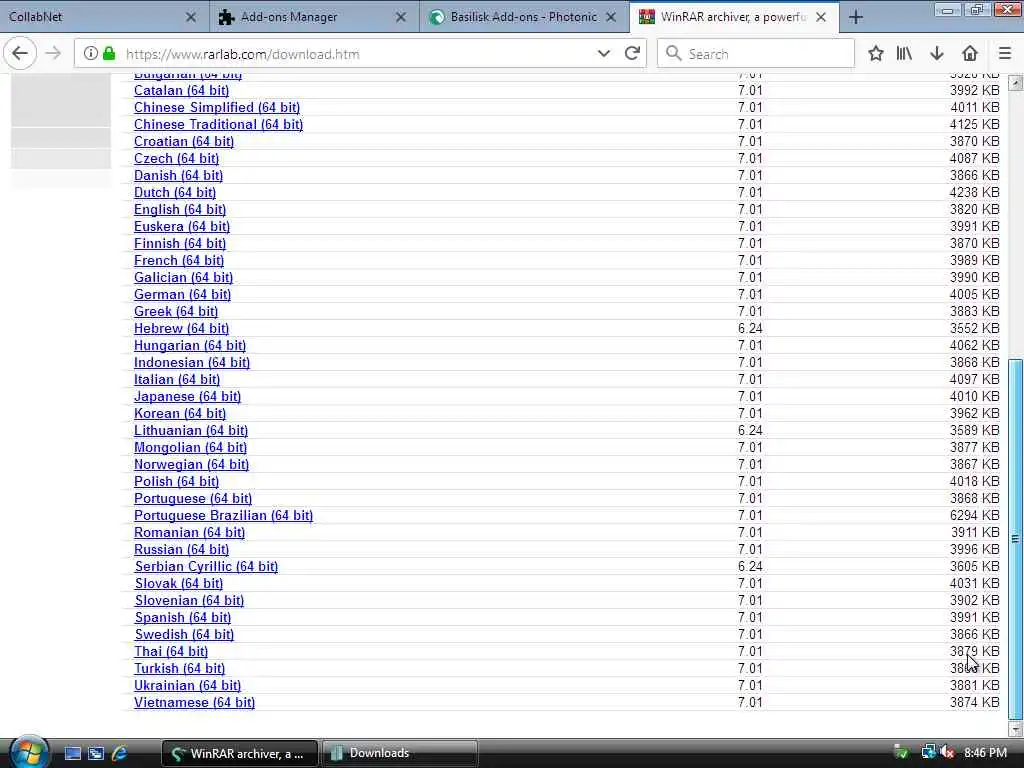Close the Add-ons Manager tab
The width and height of the screenshot is (1024, 768).
[401, 17]
